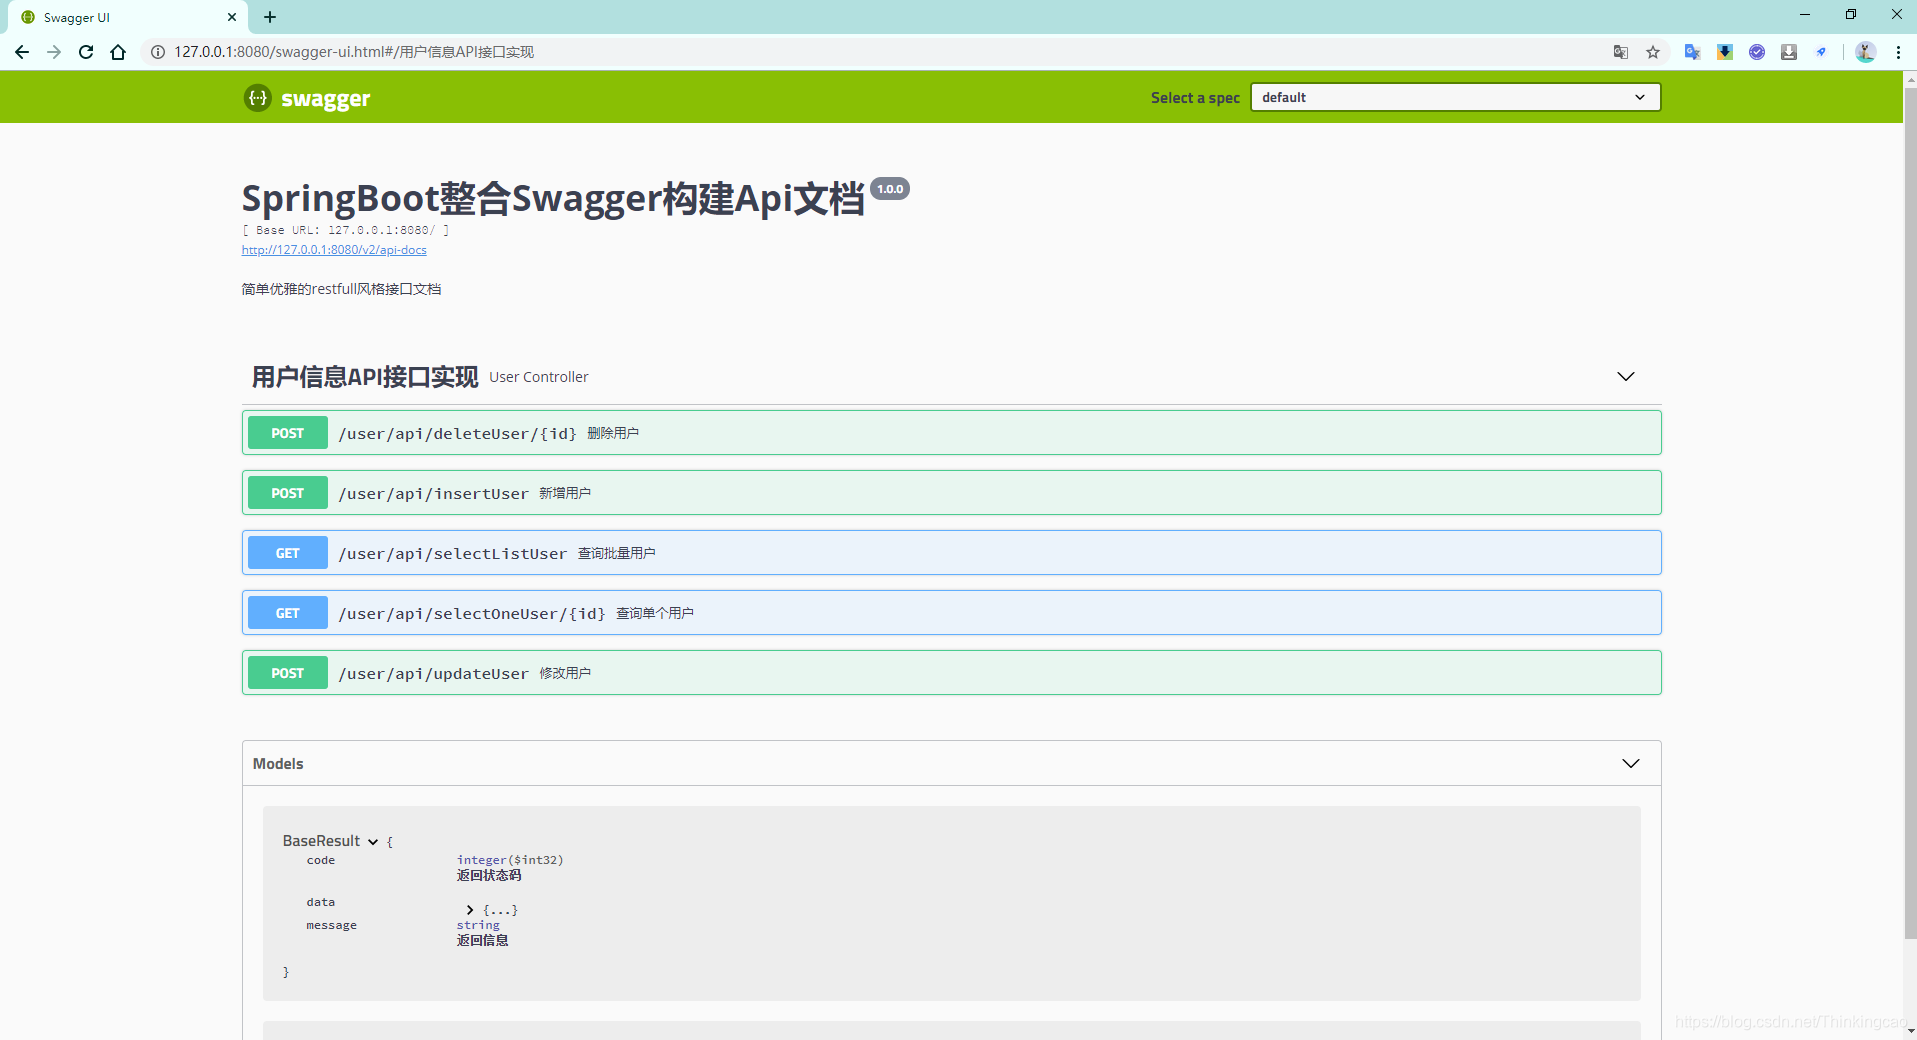Expand the POST deleteUser endpoint
The height and width of the screenshot is (1040, 1917).
[951, 433]
